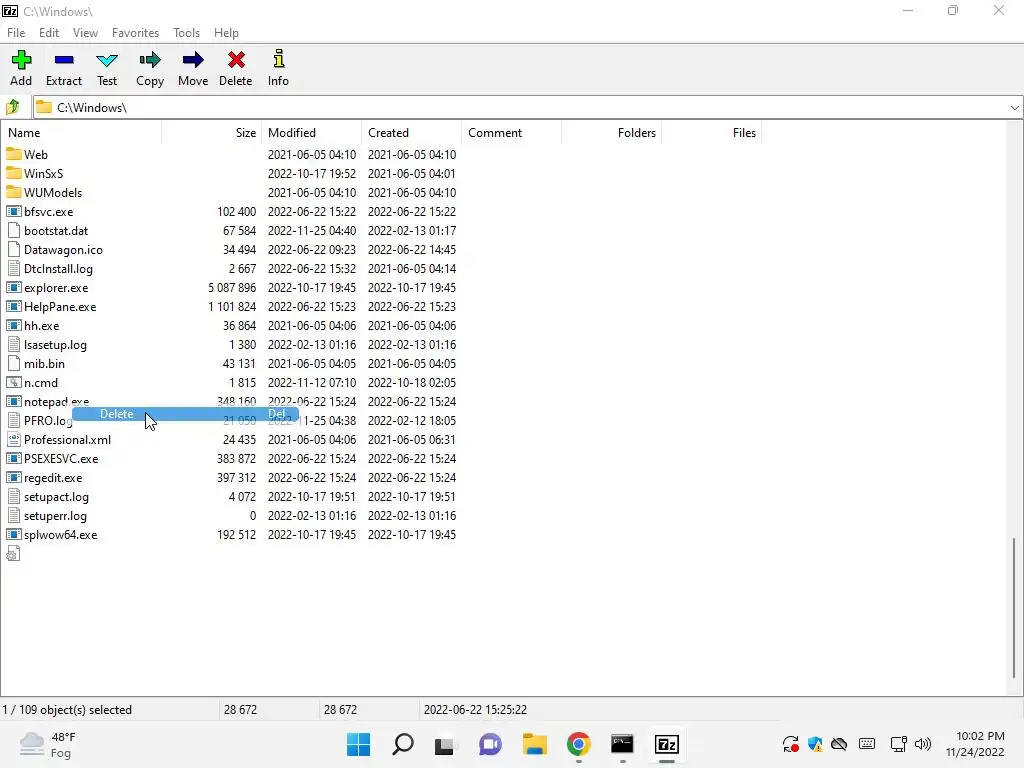Select the Datawagon.ico file row
Image resolution: width=1024 pixels, height=768 pixels.
(x=231, y=249)
